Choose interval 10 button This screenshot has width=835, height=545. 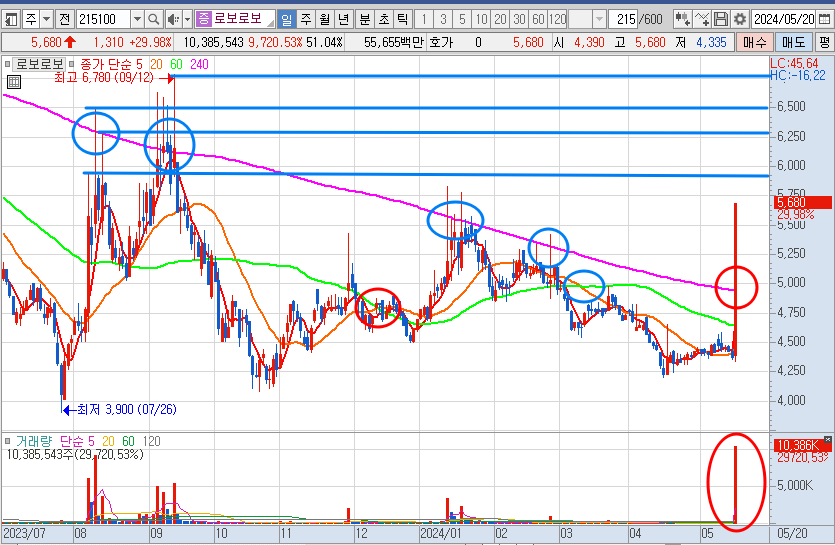click(481, 20)
